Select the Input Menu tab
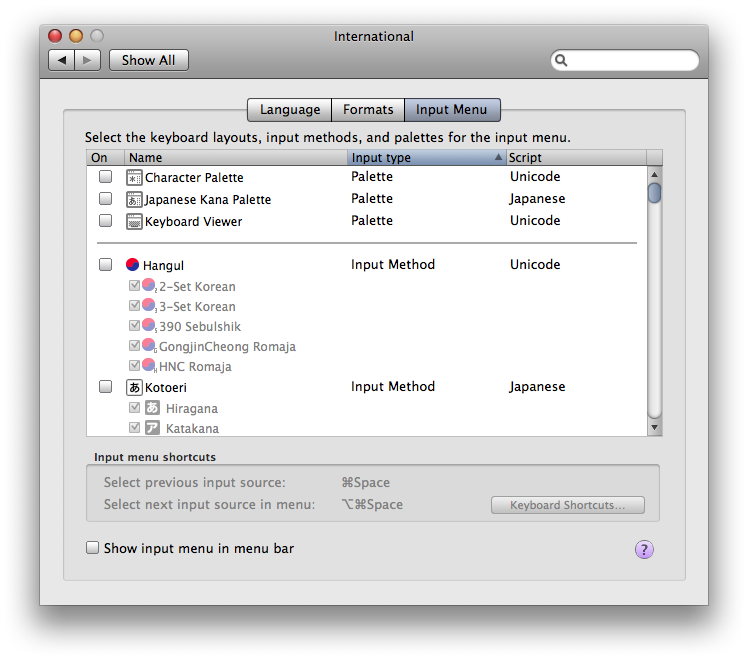Screen dimensions: 748x660 click(452, 110)
